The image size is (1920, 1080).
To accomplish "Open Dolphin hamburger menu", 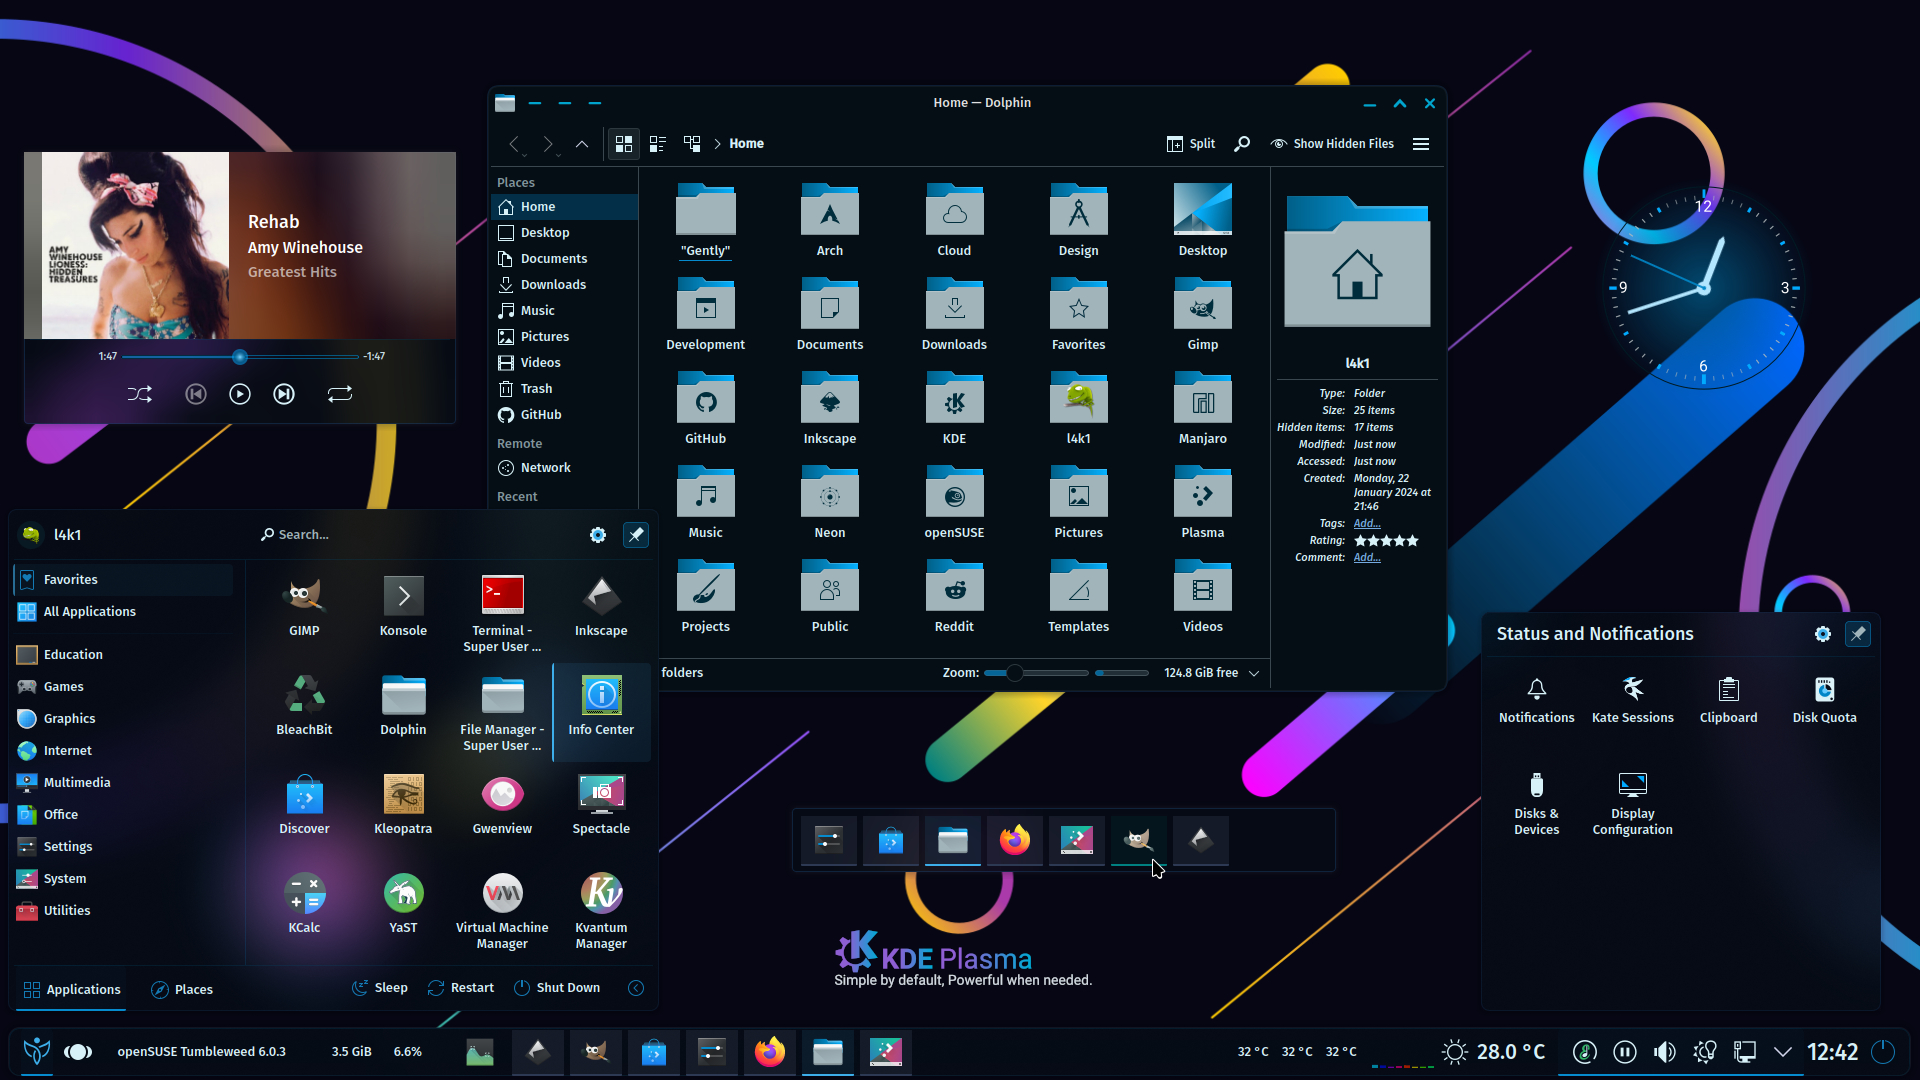I will click(x=1421, y=144).
